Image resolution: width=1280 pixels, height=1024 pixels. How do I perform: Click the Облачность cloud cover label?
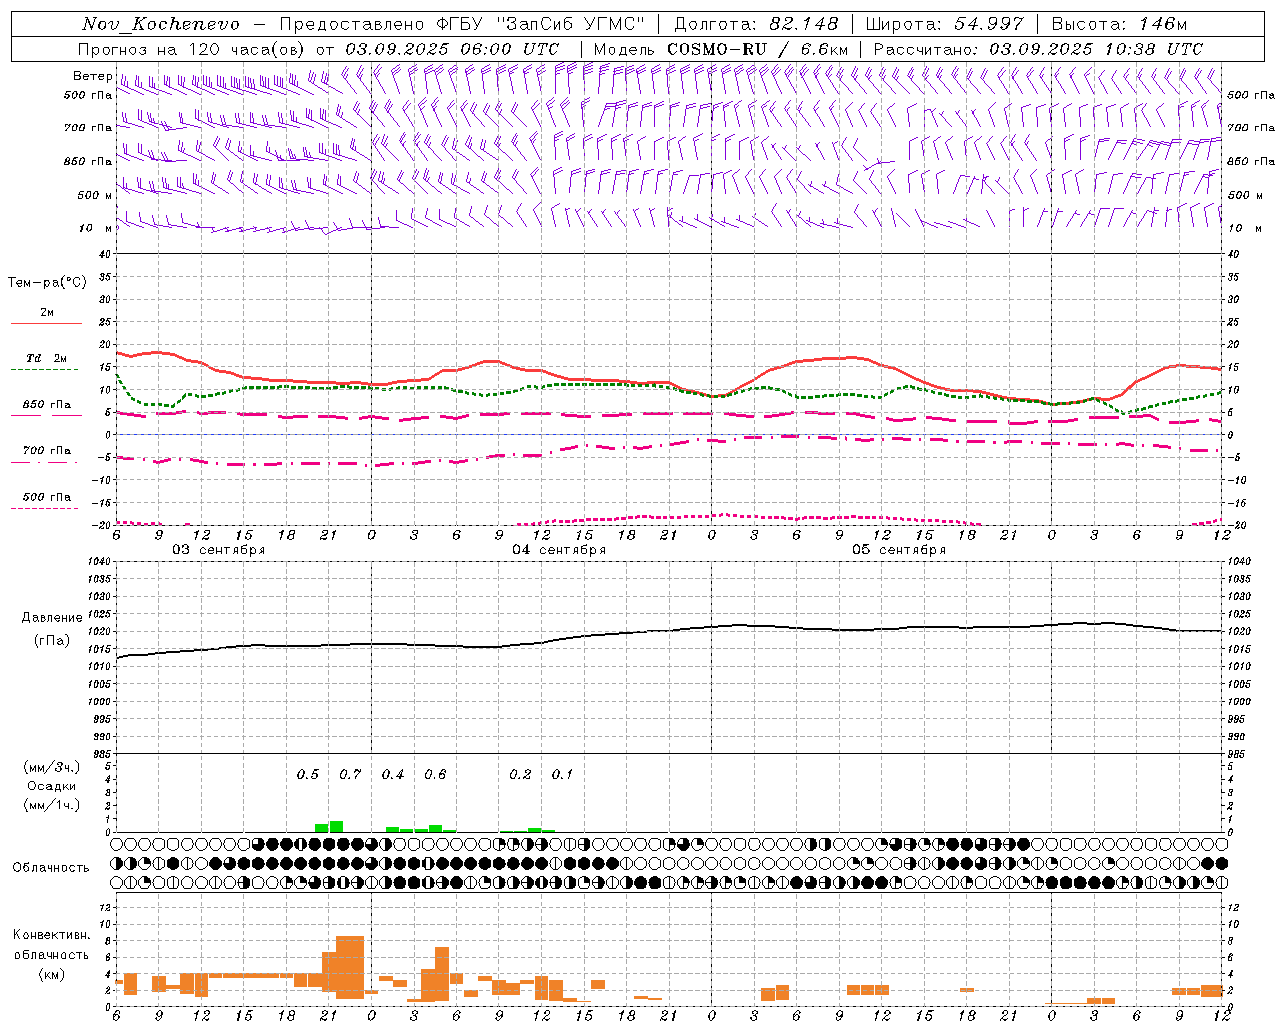51,868
